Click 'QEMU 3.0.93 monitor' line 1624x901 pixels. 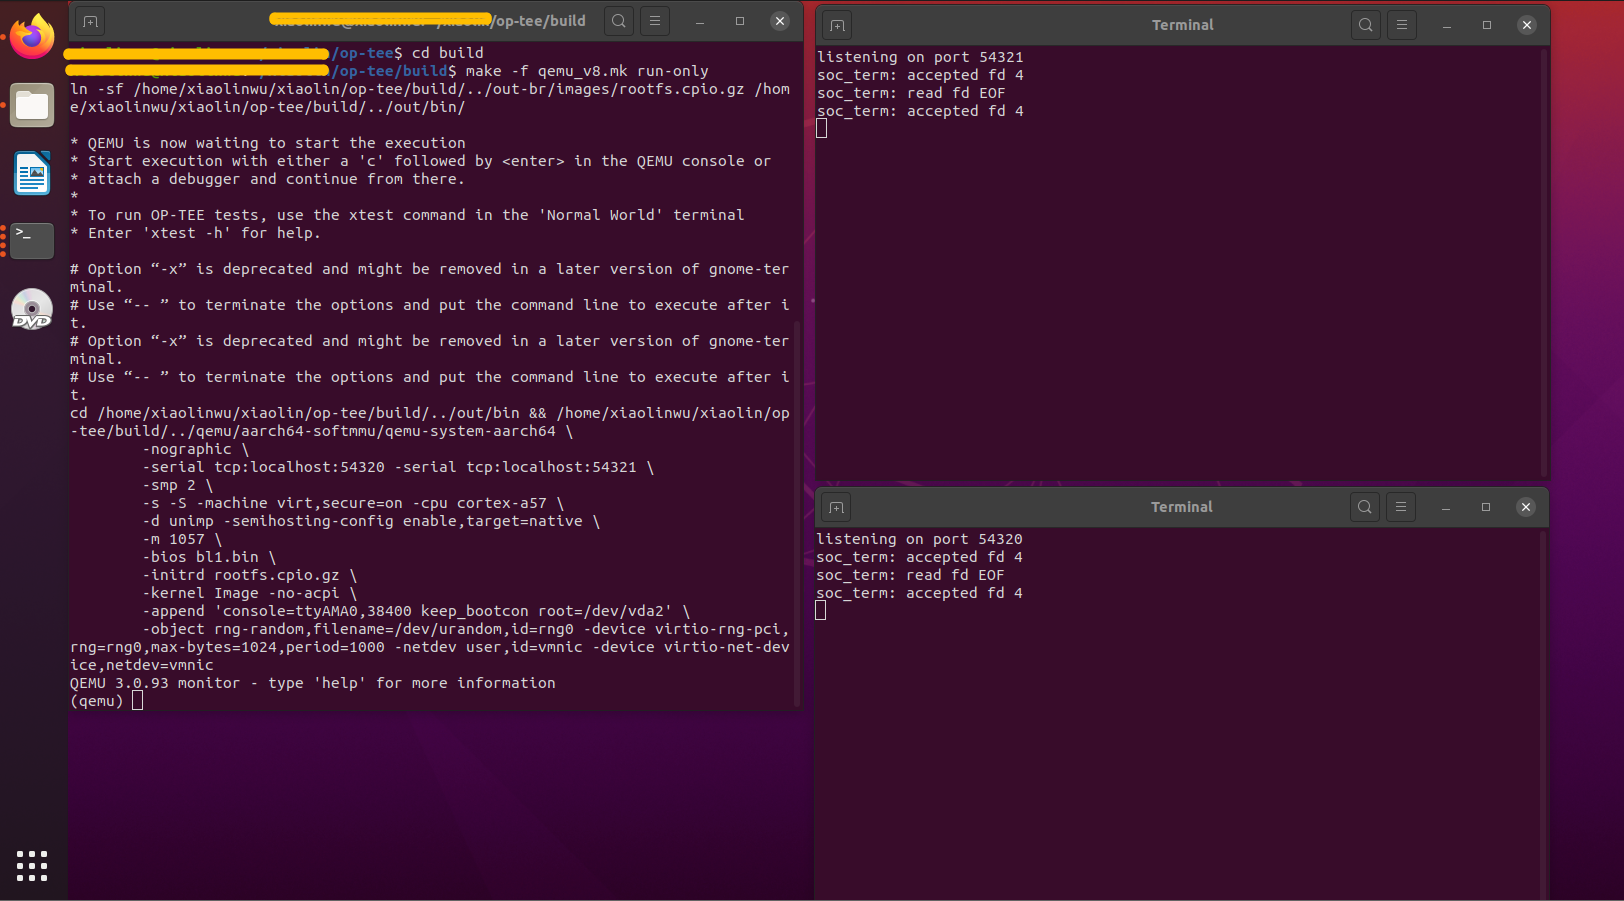tap(313, 683)
